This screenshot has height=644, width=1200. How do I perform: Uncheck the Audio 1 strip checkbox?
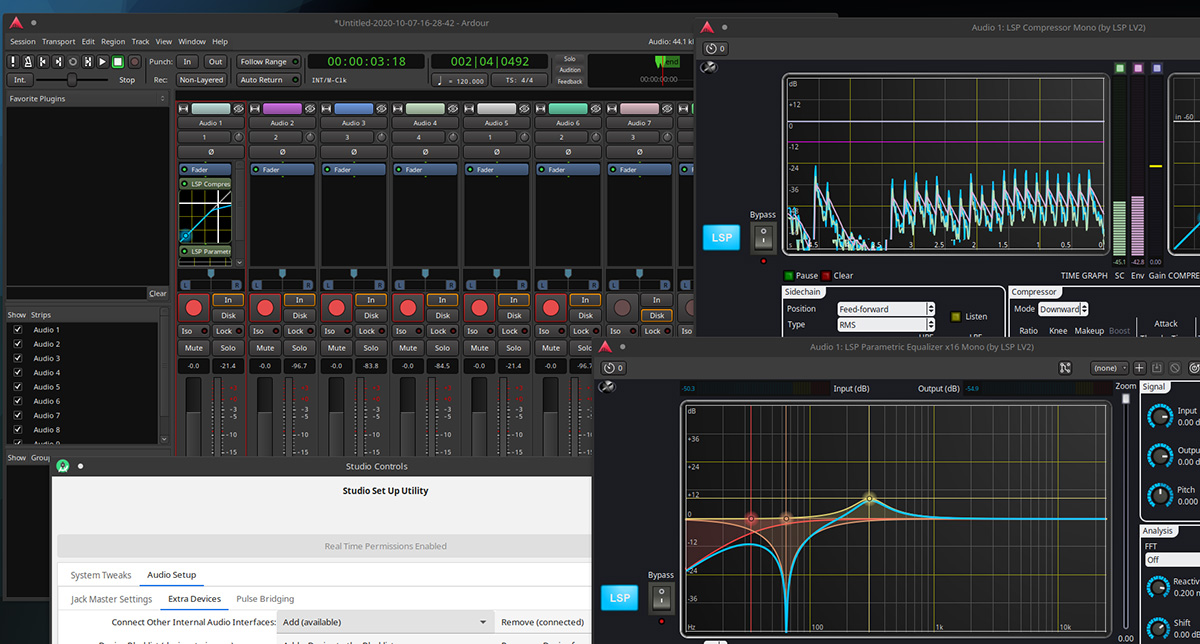(17, 329)
